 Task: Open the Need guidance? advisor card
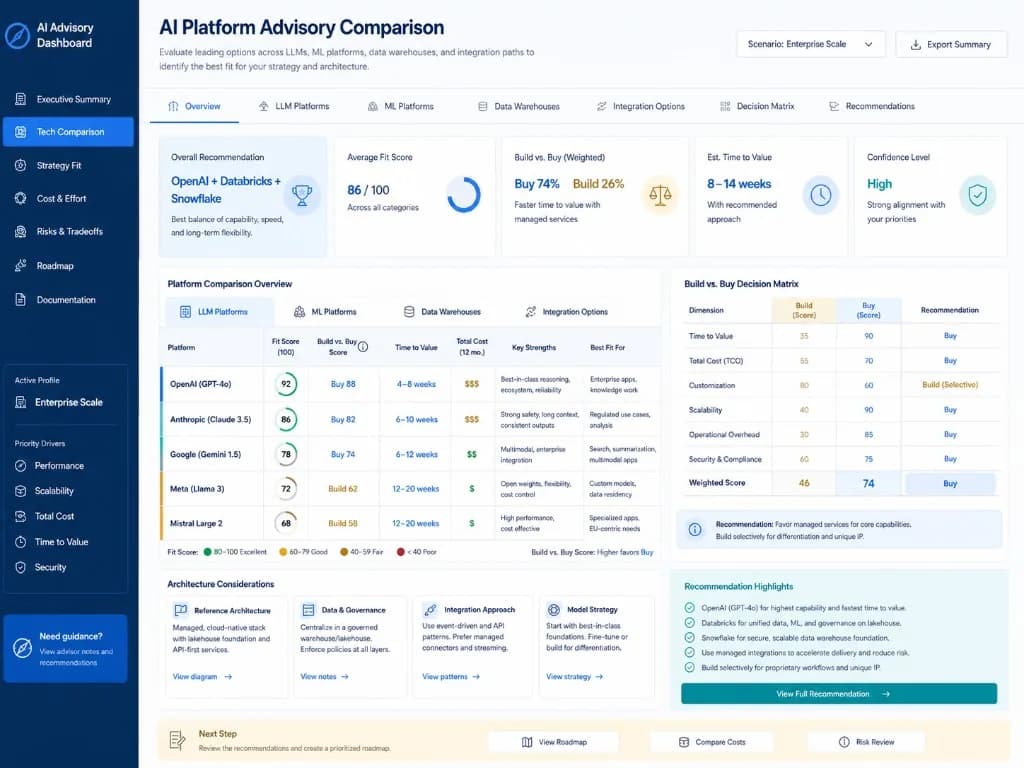[65, 648]
